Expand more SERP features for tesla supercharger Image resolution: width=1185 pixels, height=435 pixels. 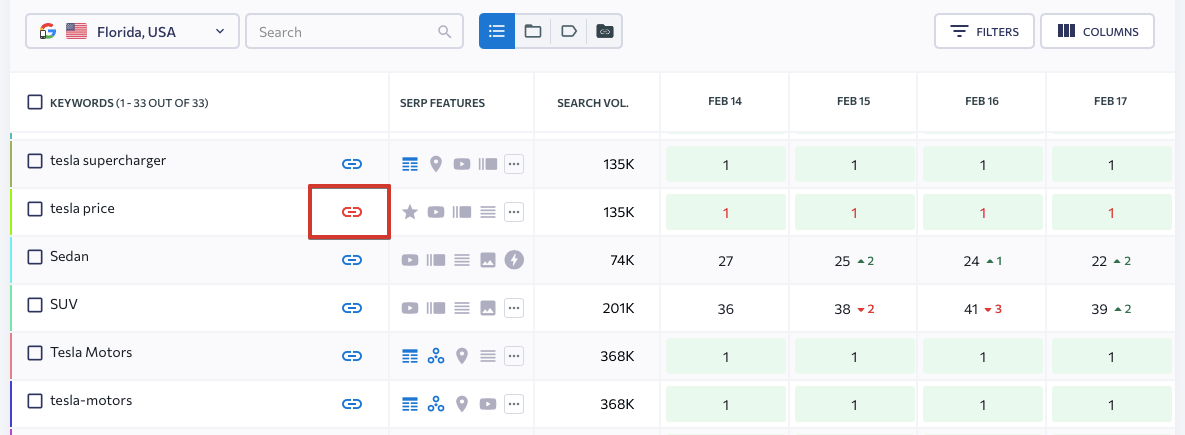(x=514, y=164)
